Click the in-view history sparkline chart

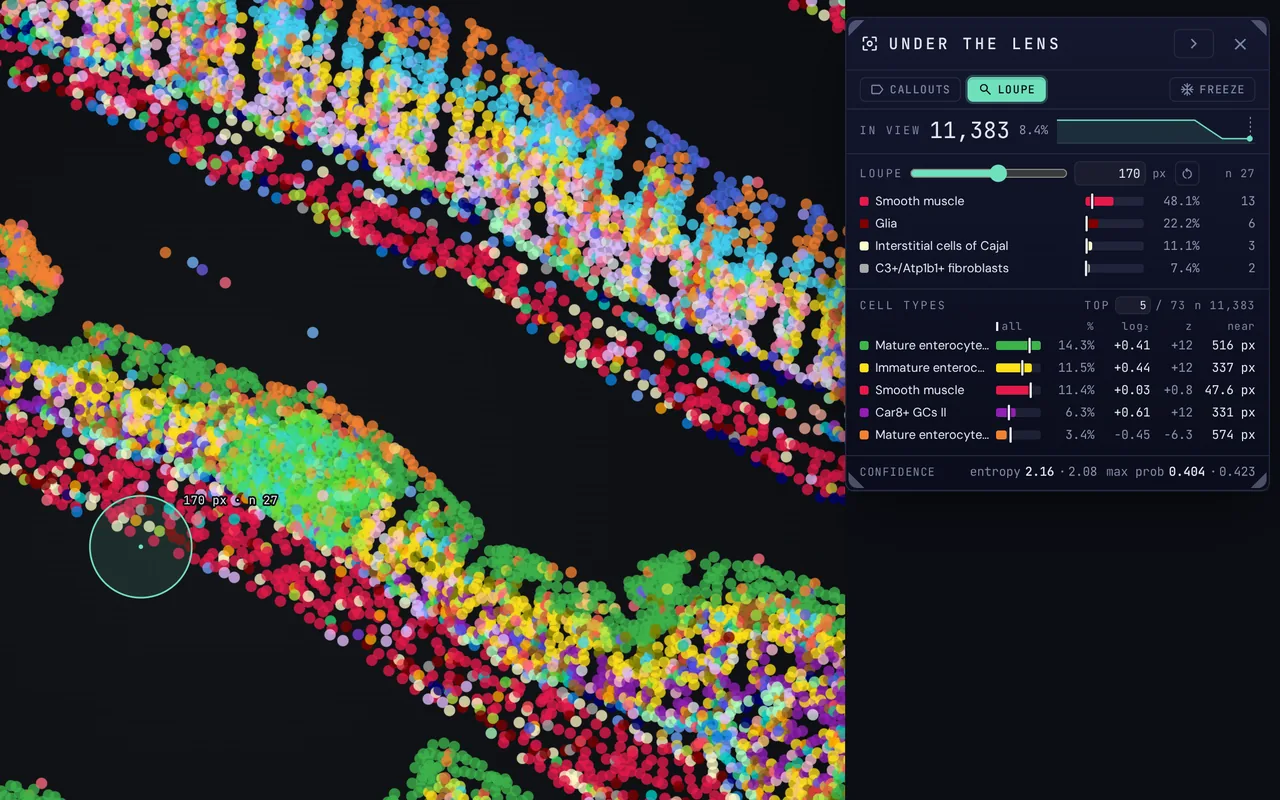coord(1155,130)
